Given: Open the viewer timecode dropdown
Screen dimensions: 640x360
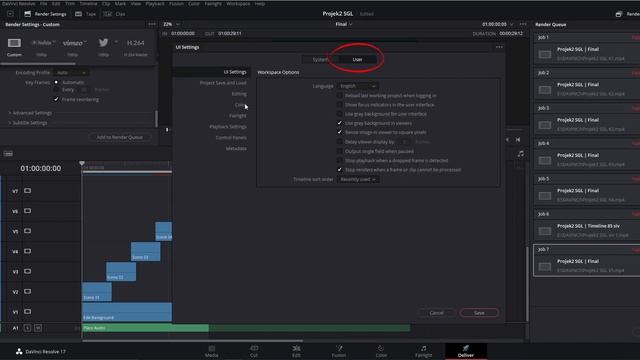Looking at the screenshot, I should click(498, 24).
